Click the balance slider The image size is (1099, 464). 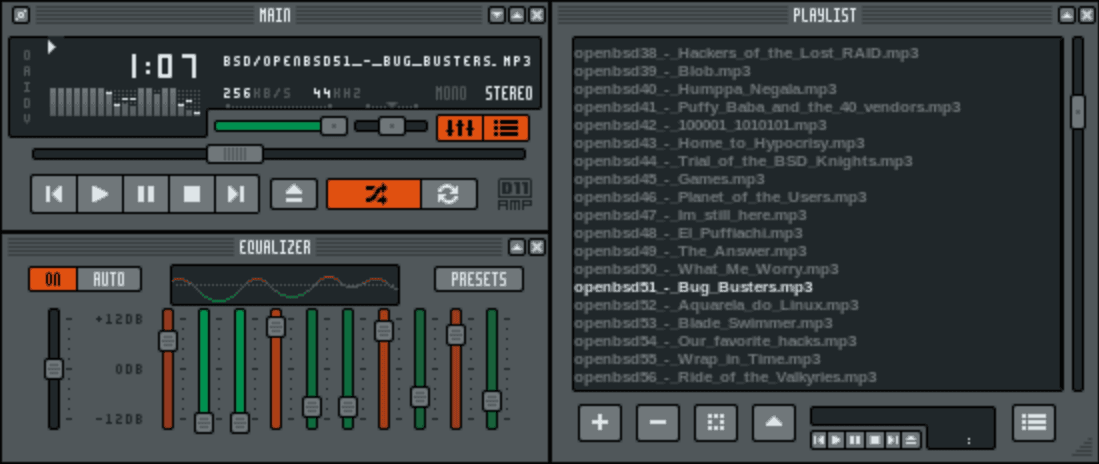tap(391, 126)
